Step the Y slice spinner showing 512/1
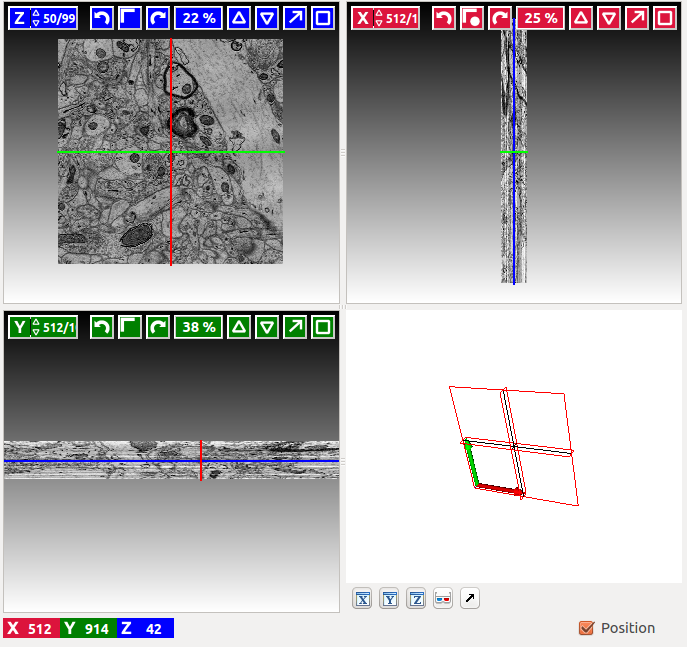The image size is (687, 647). click(37, 327)
